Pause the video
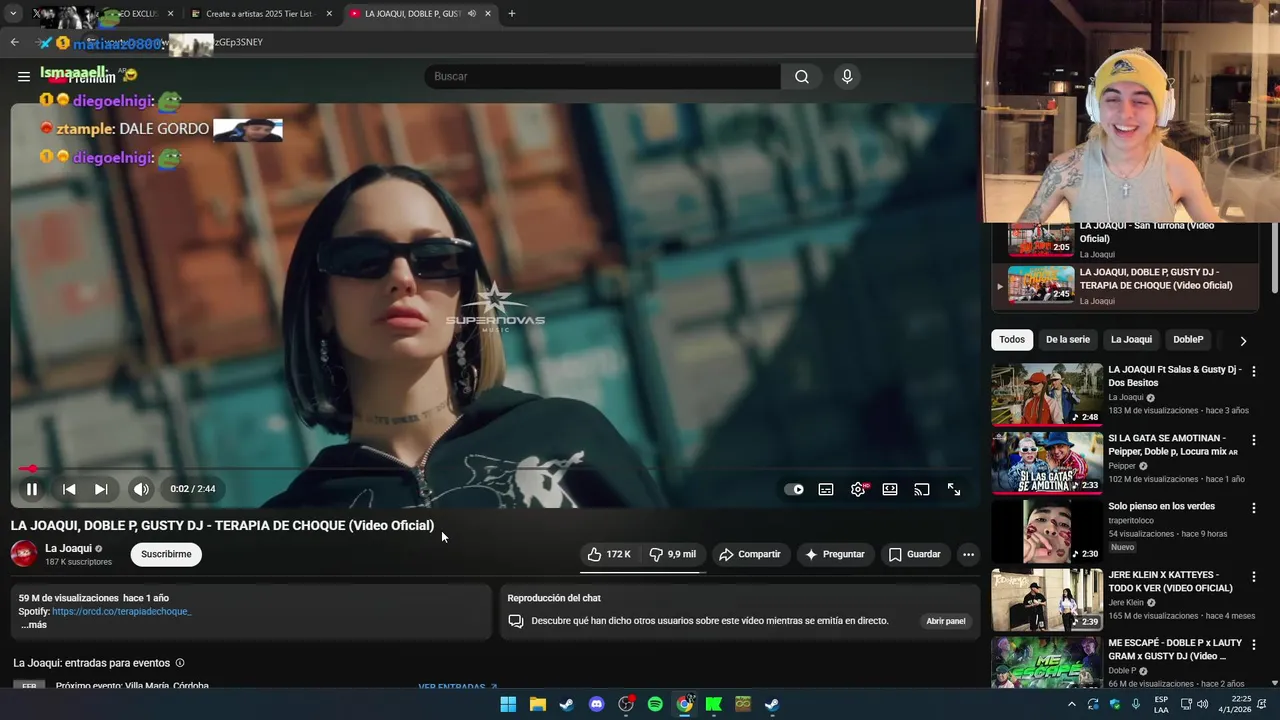Screen dimensions: 1280x720 pos(32,489)
